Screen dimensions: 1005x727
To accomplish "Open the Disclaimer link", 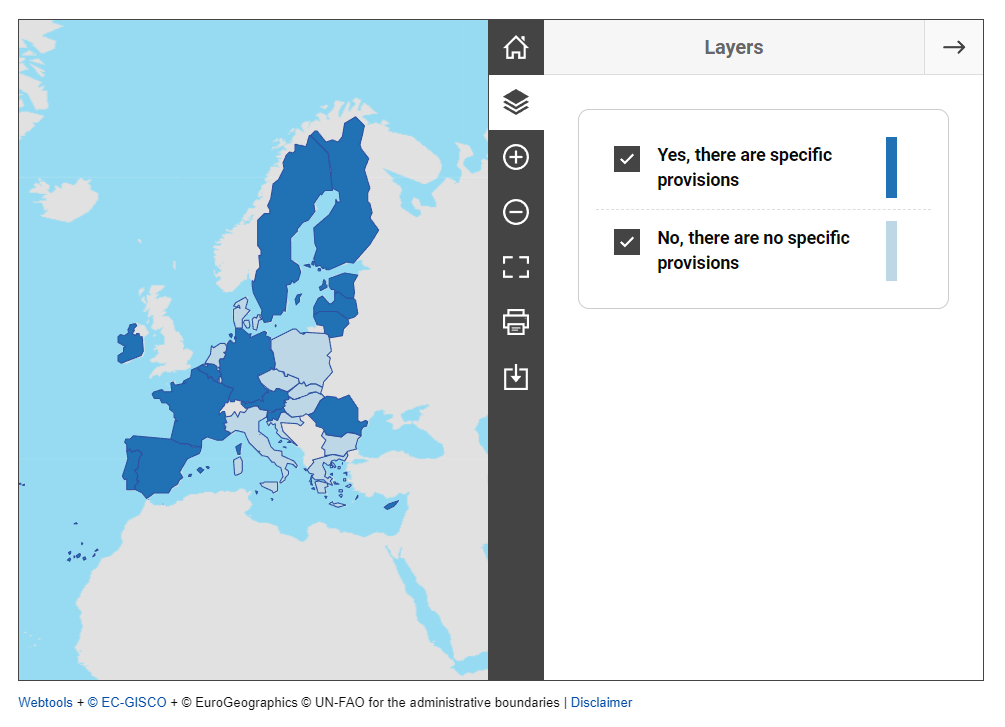I will point(601,703).
